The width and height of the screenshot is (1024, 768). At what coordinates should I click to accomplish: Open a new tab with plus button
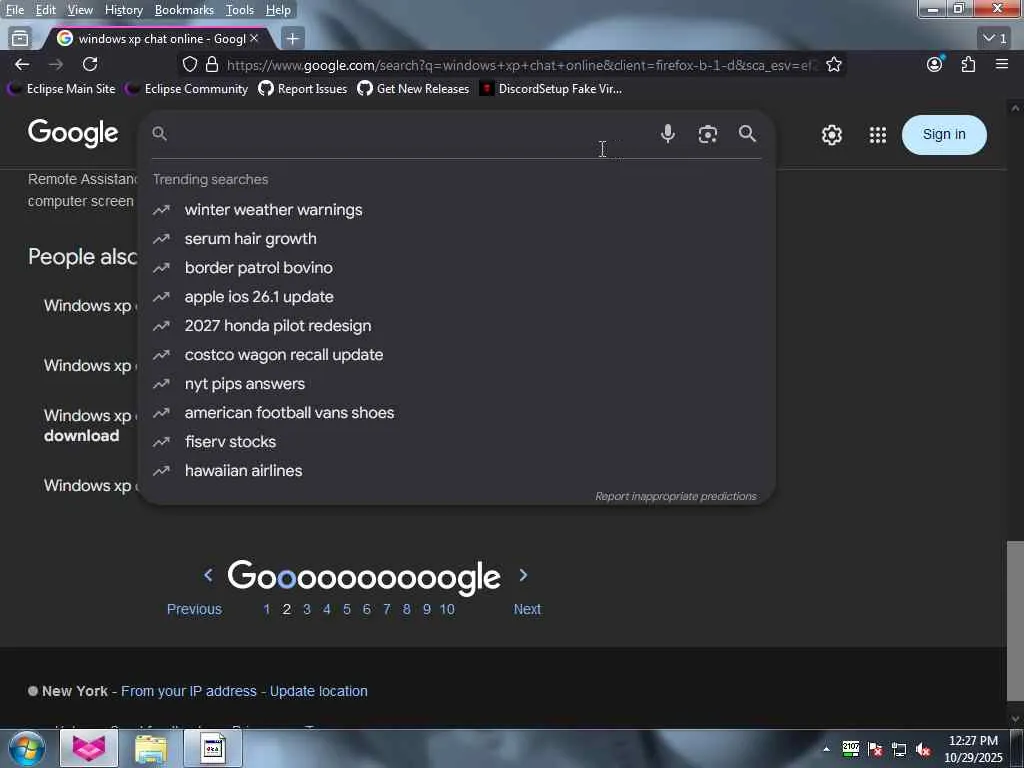(x=293, y=39)
